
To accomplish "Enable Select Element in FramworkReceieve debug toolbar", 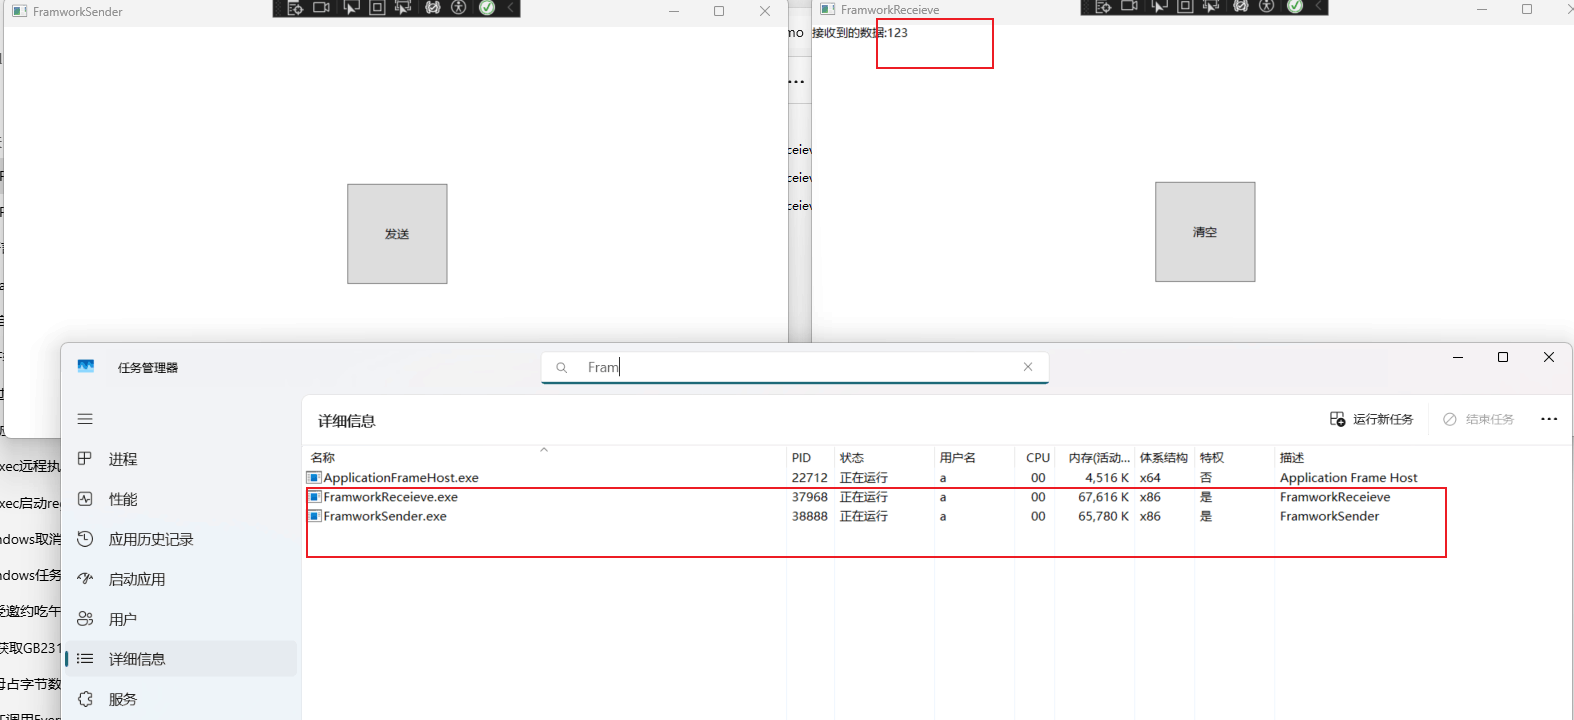I will [x=1159, y=7].
